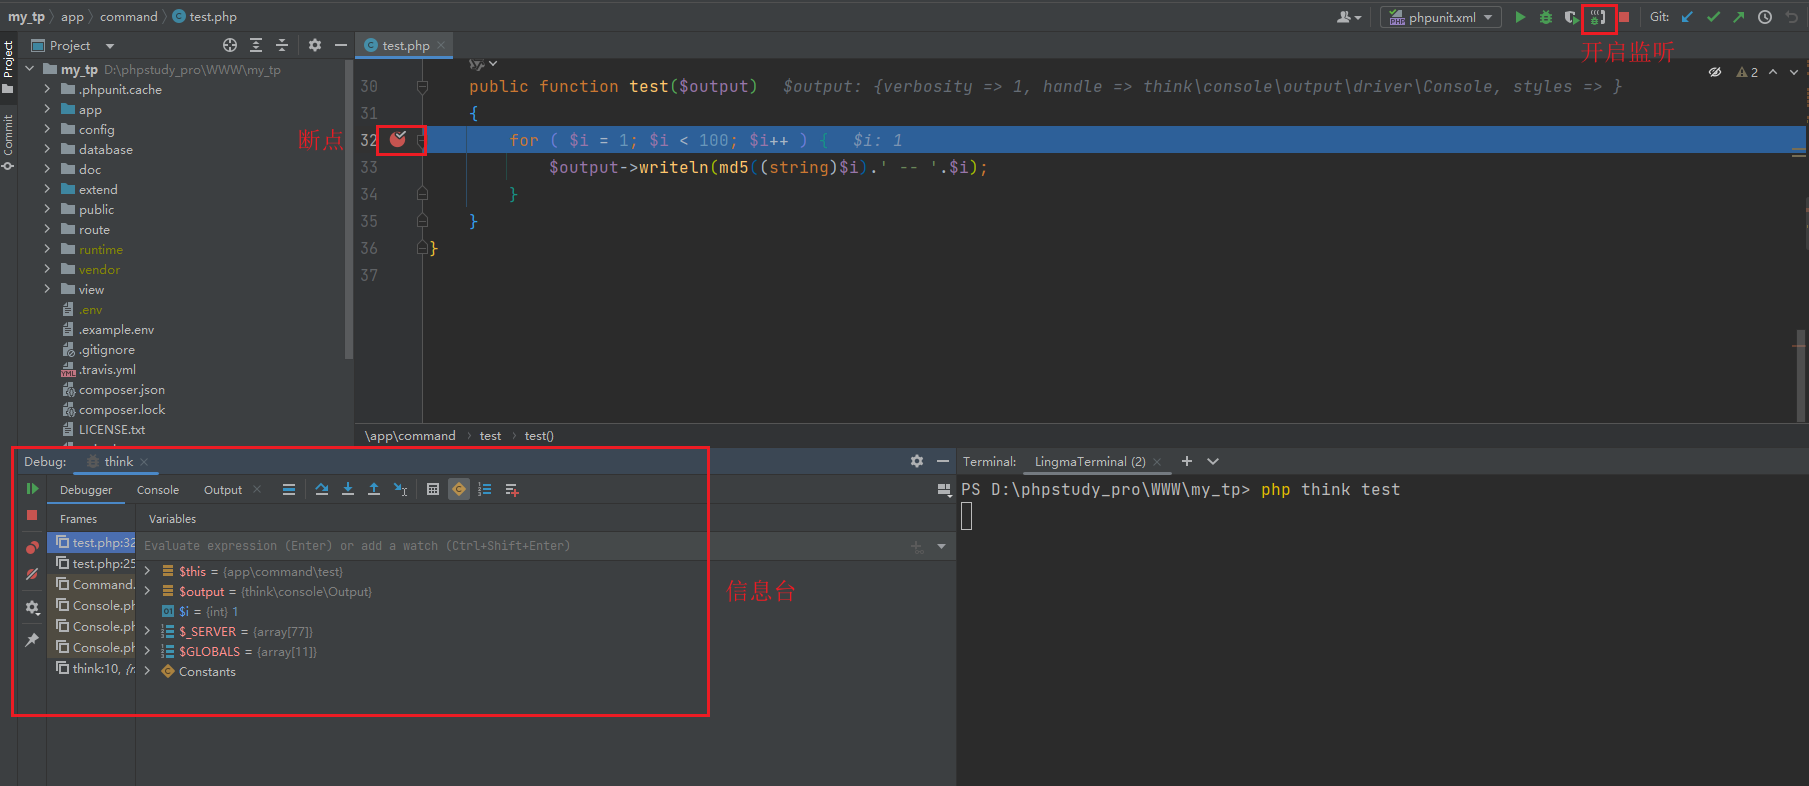Viewport: 1809px width, 786px height.
Task: Expand the $_SERVER array variable
Action: pos(148,631)
